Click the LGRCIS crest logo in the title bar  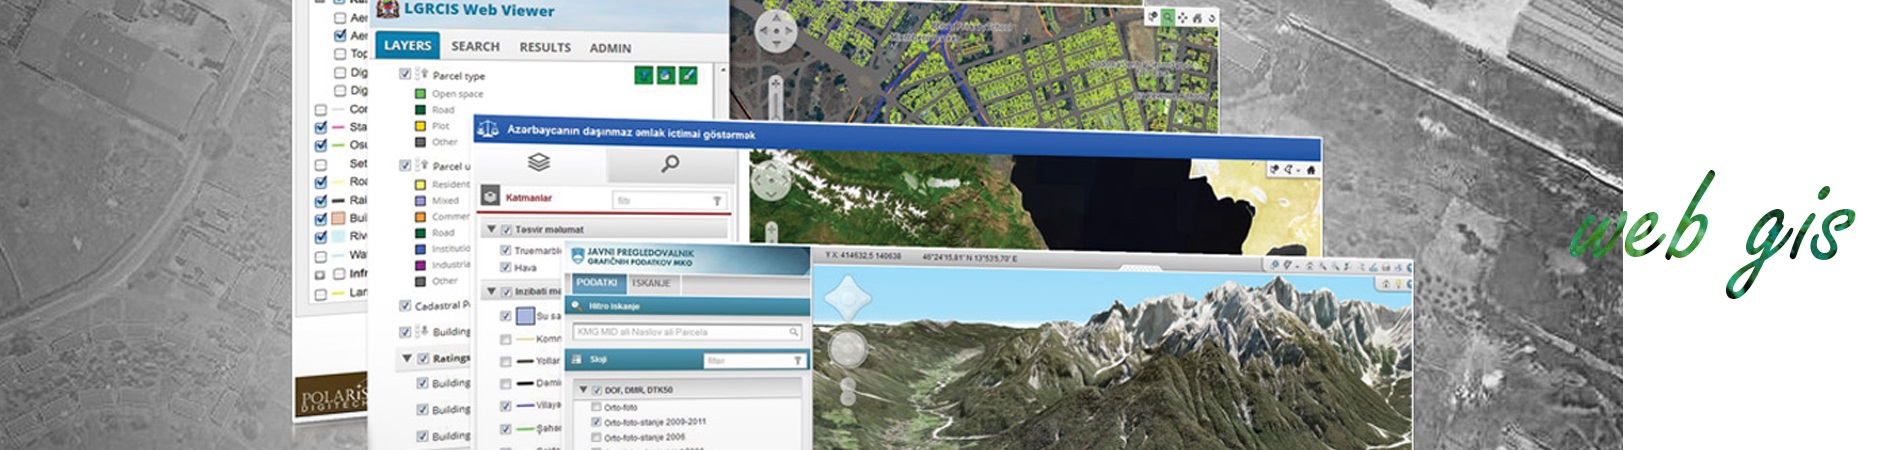(386, 9)
